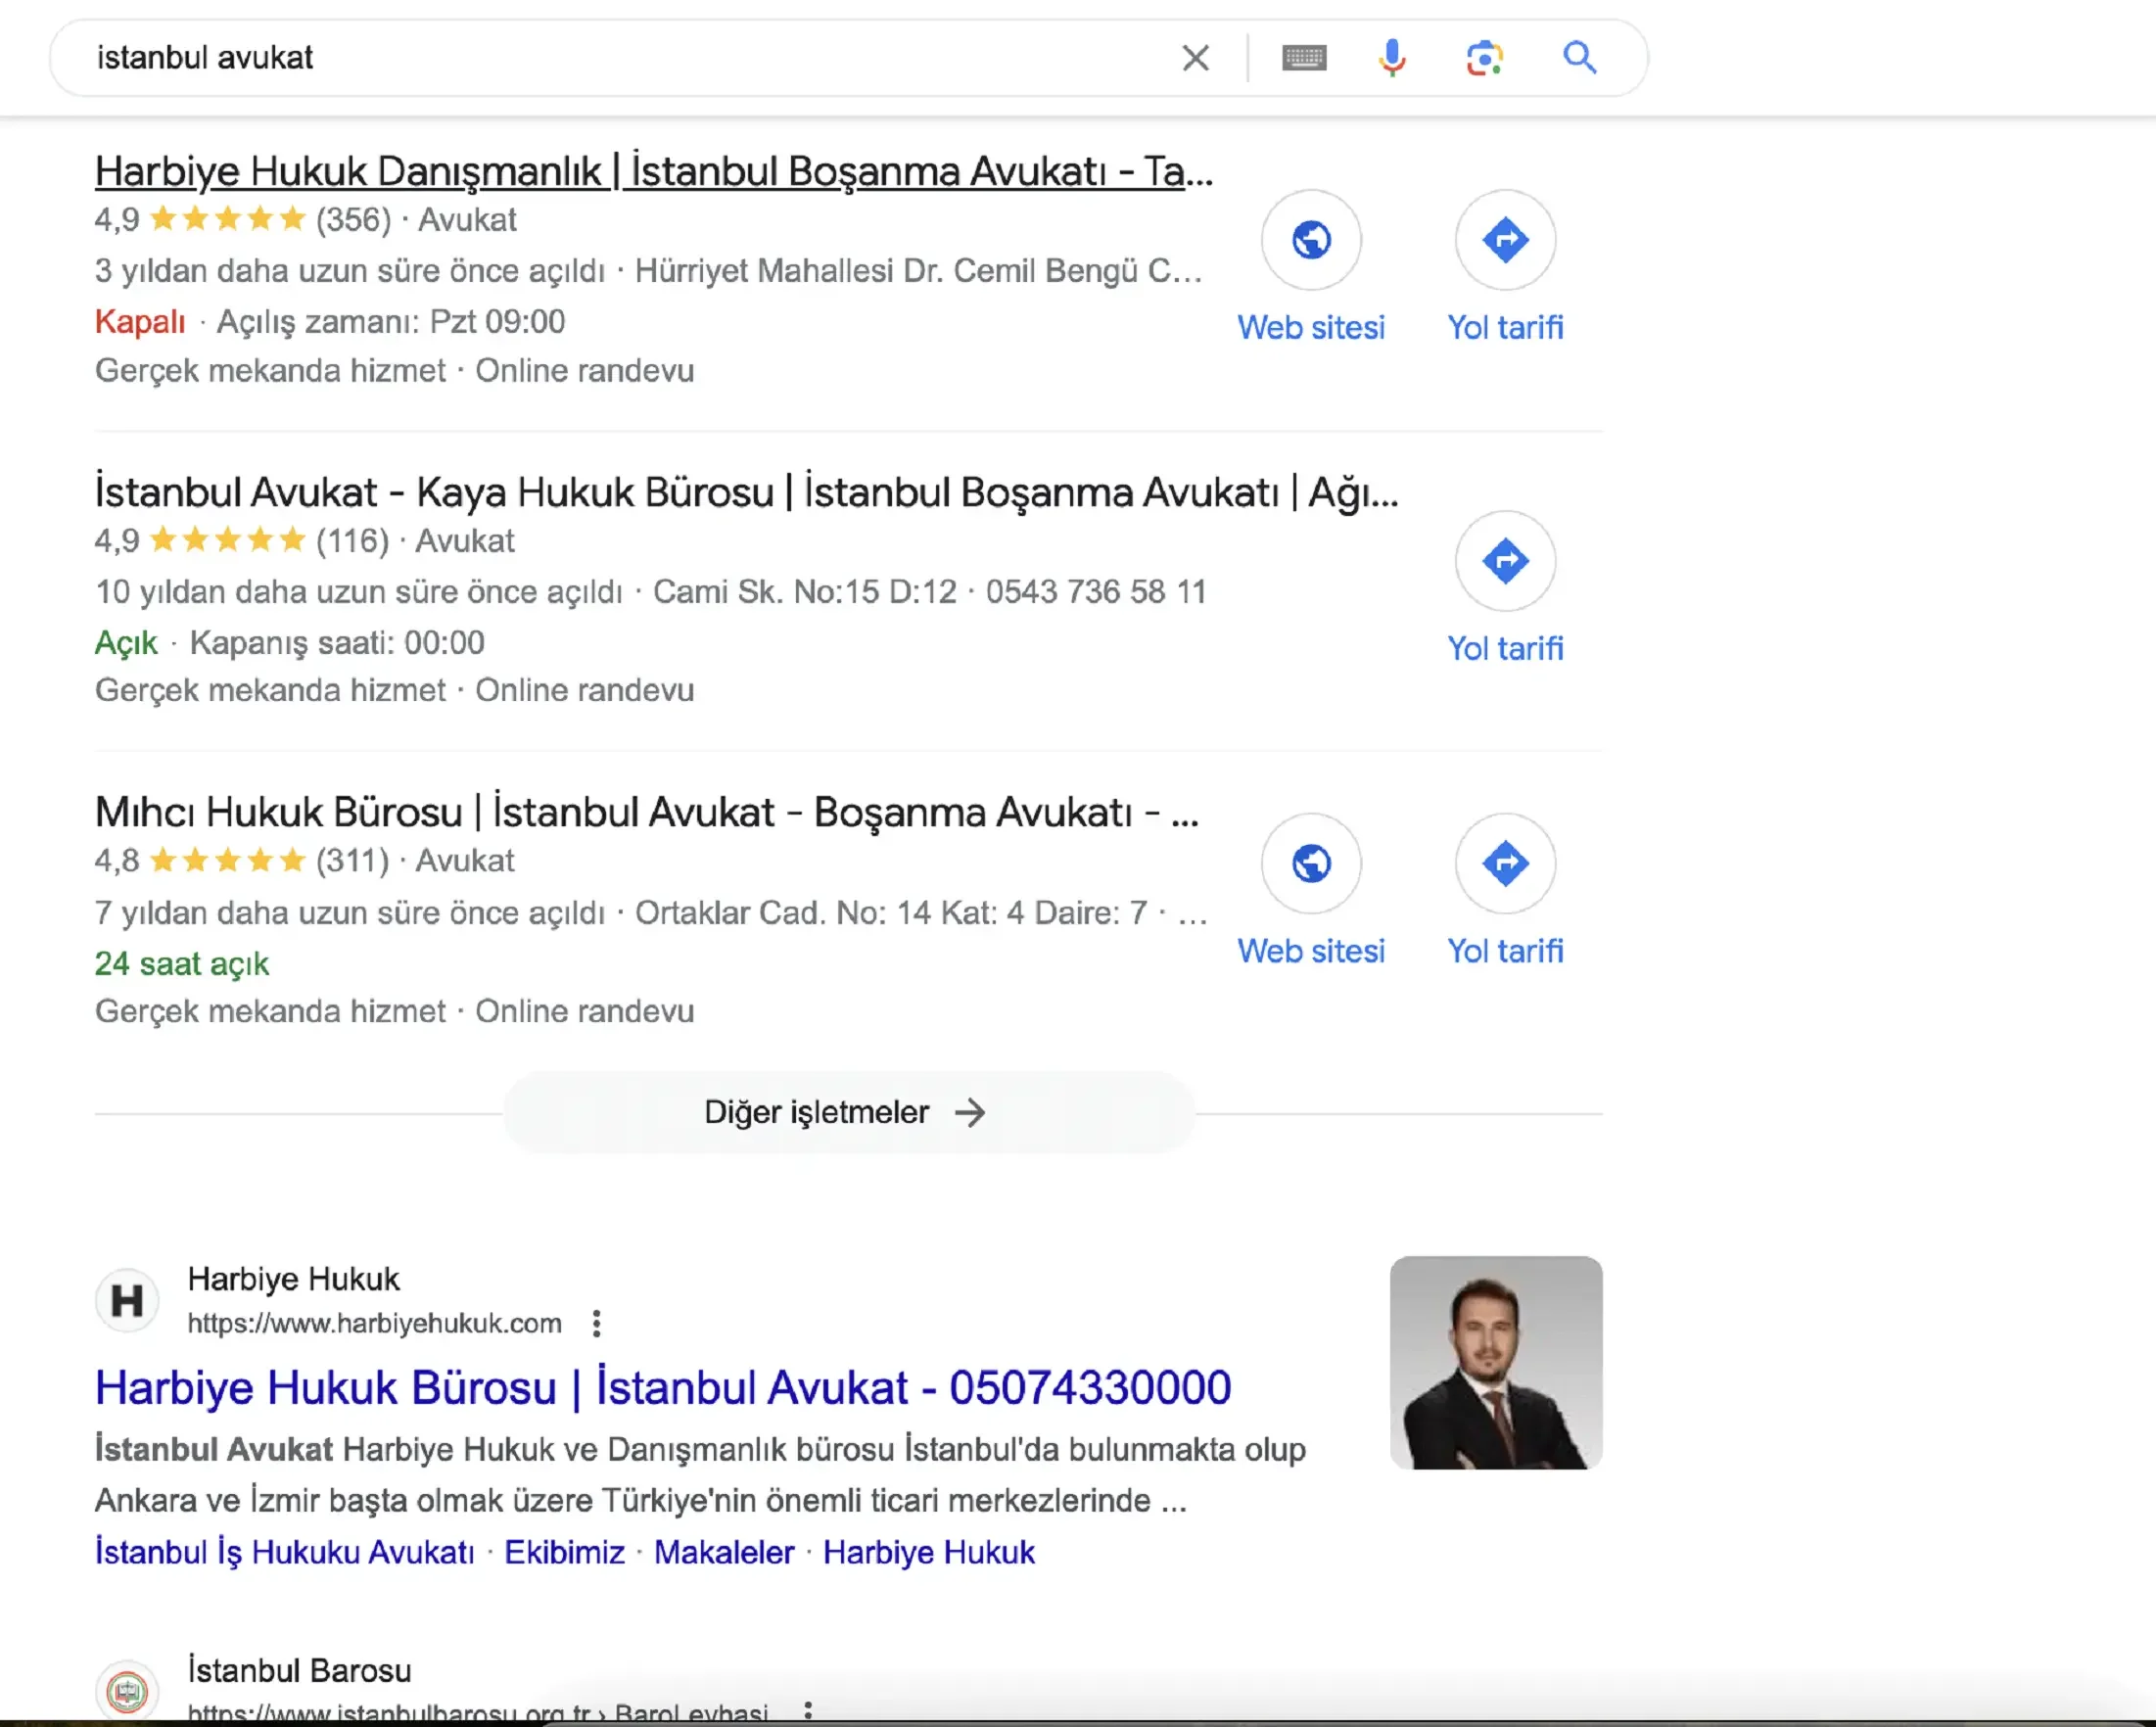The width and height of the screenshot is (2156, 1727).
Task: Open the Makaleler sitelink
Action: pos(723,1552)
